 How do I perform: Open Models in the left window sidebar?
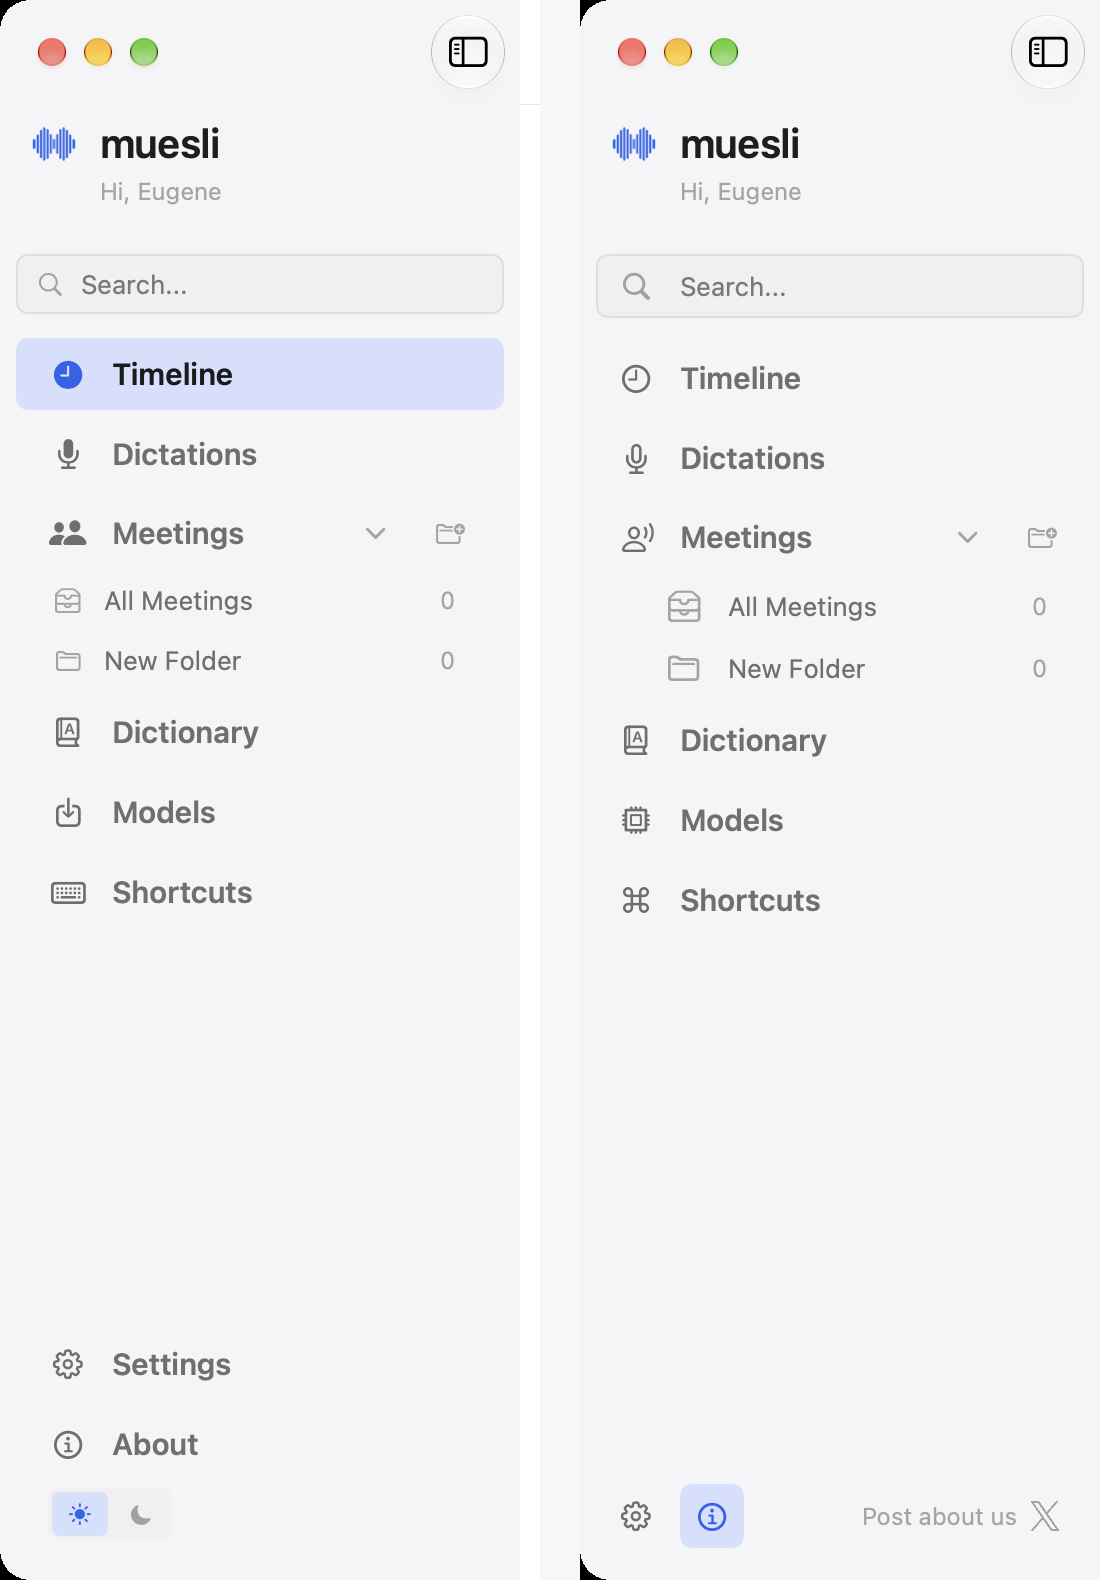tap(260, 813)
